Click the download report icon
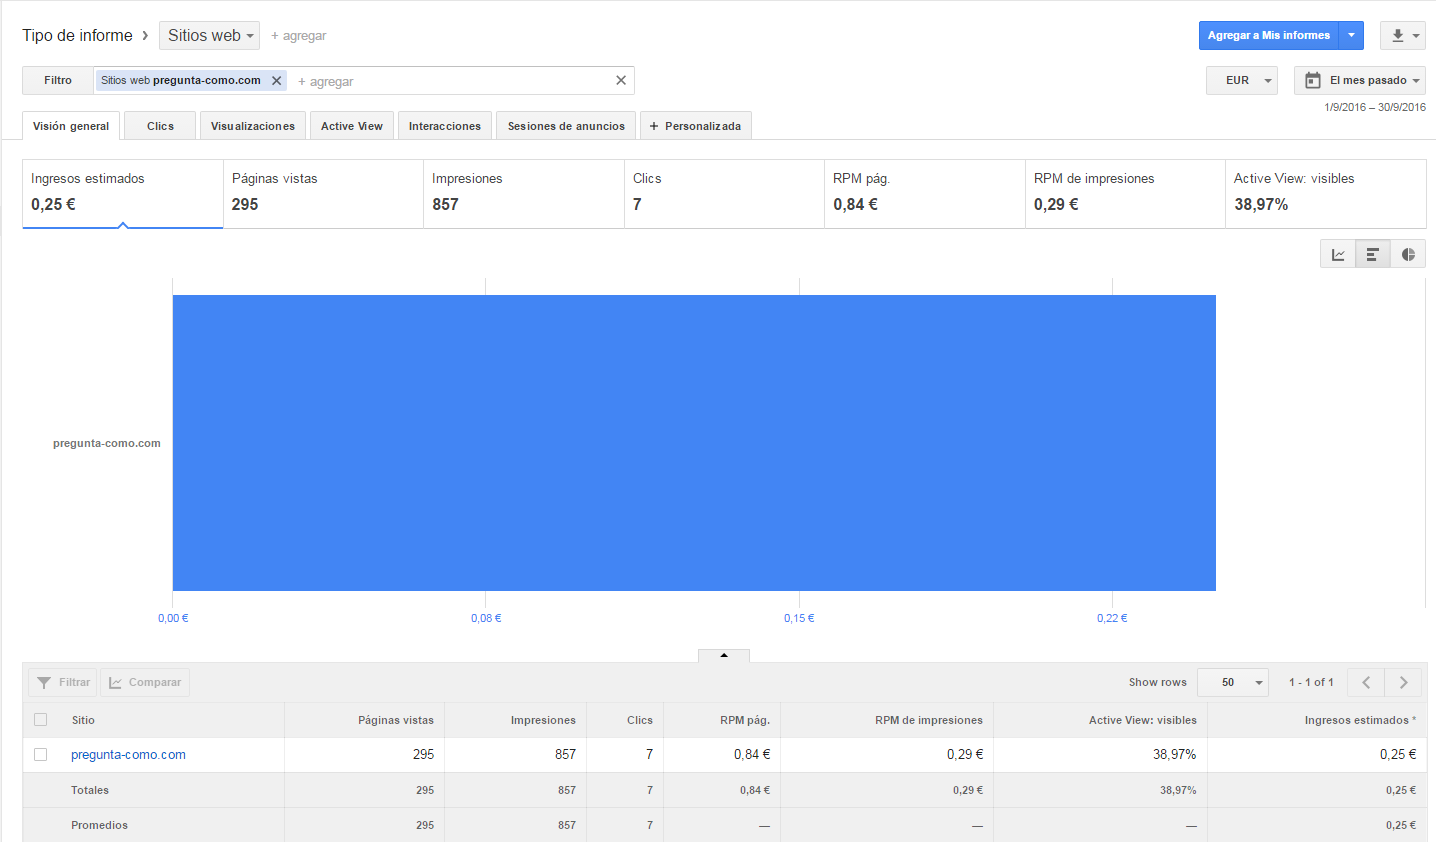Viewport: 1436px width, 842px height. [1398, 35]
